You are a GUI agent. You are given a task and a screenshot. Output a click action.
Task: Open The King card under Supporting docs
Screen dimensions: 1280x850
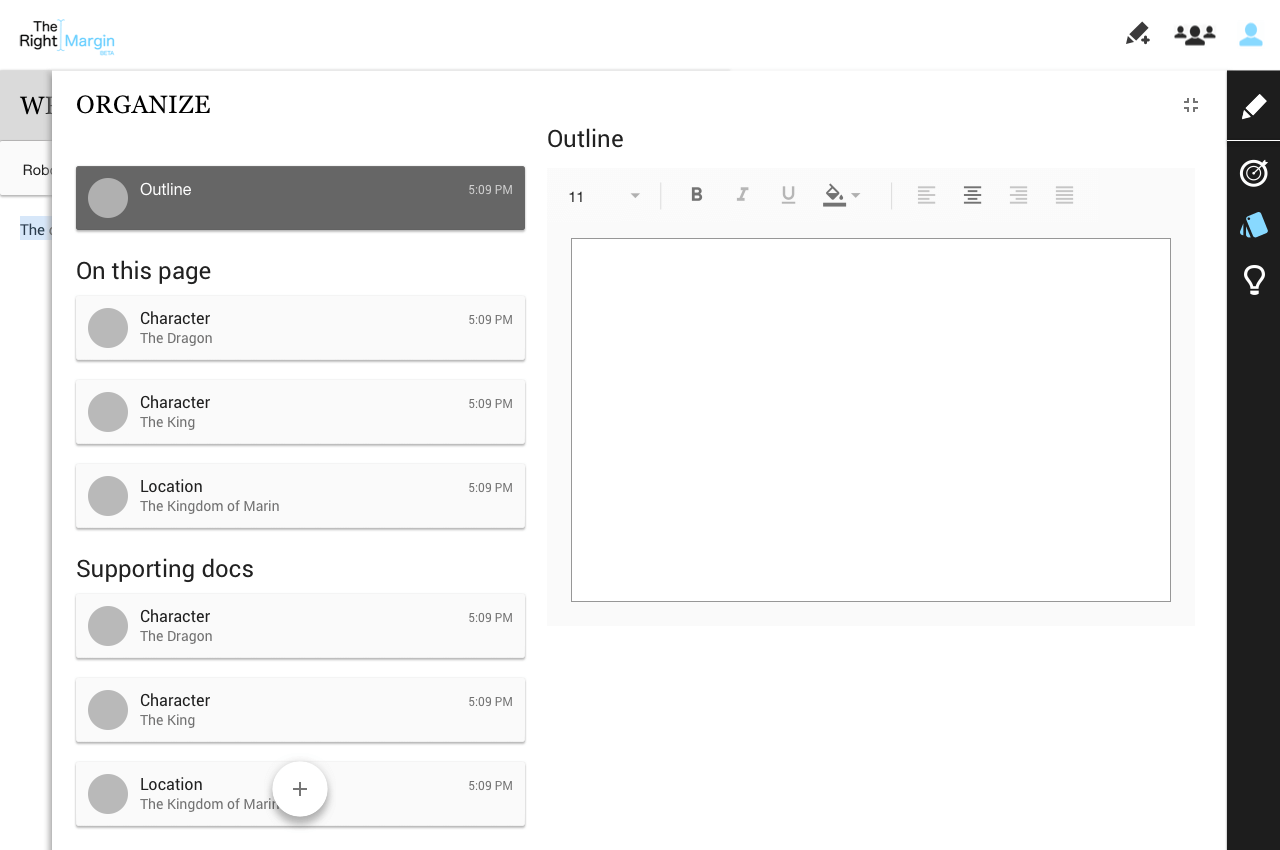pyautogui.click(x=300, y=710)
